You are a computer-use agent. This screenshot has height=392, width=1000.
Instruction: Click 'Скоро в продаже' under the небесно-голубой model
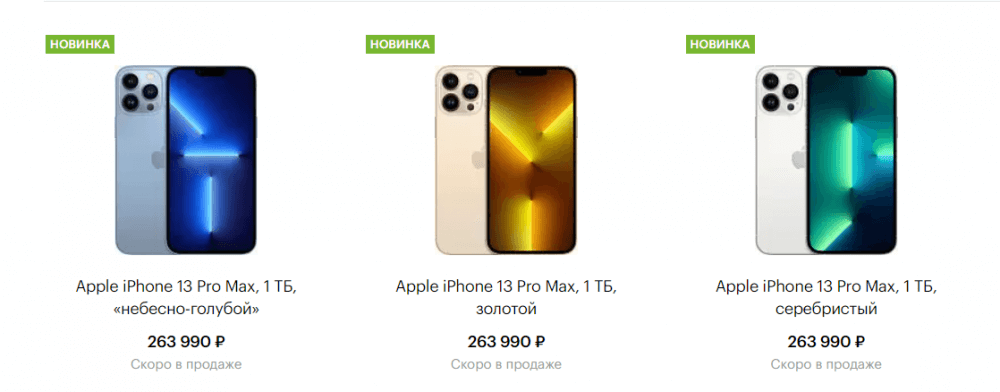click(186, 365)
